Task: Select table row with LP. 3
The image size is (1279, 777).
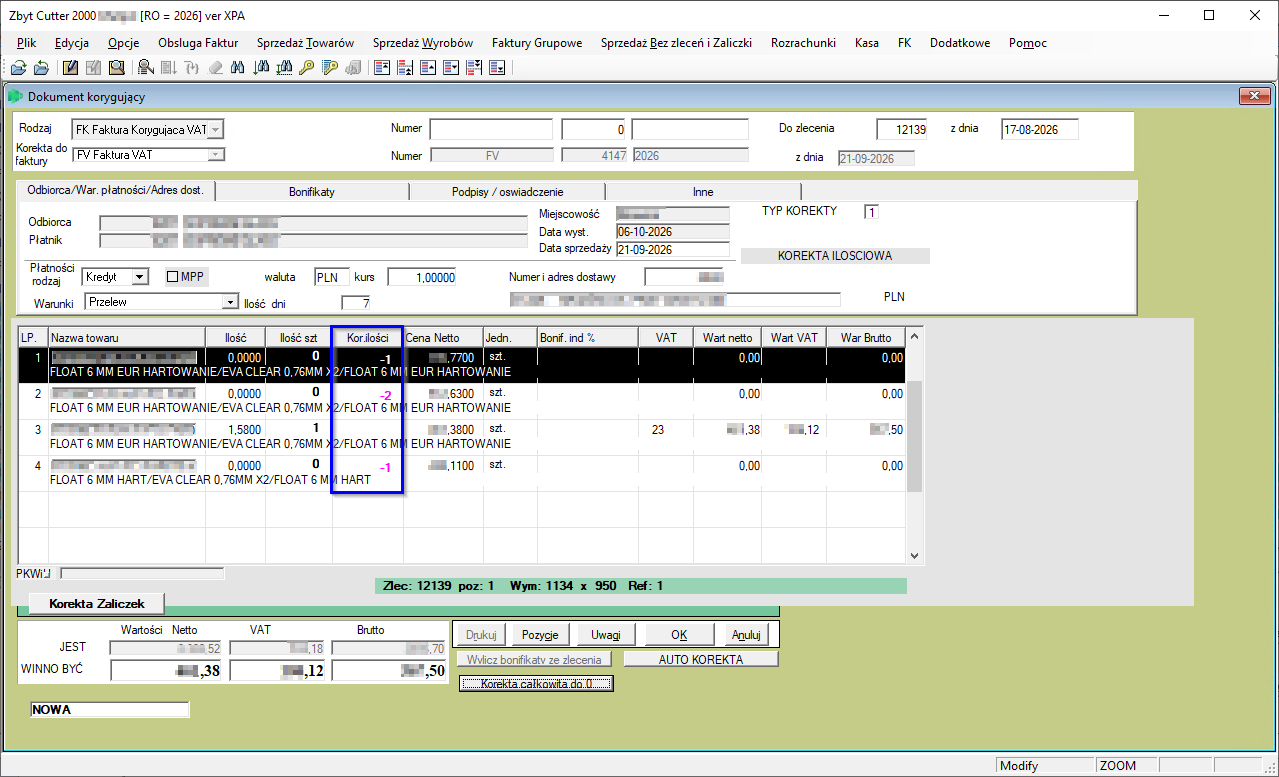Action: pyautogui.click(x=462, y=437)
